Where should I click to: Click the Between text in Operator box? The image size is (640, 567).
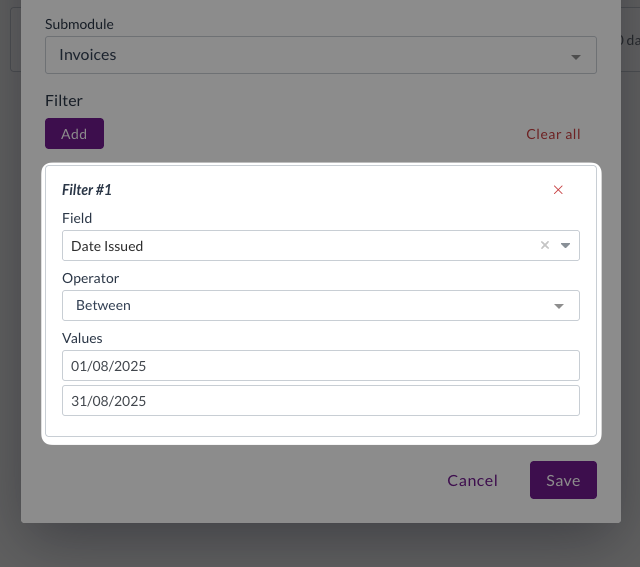click(x=103, y=305)
